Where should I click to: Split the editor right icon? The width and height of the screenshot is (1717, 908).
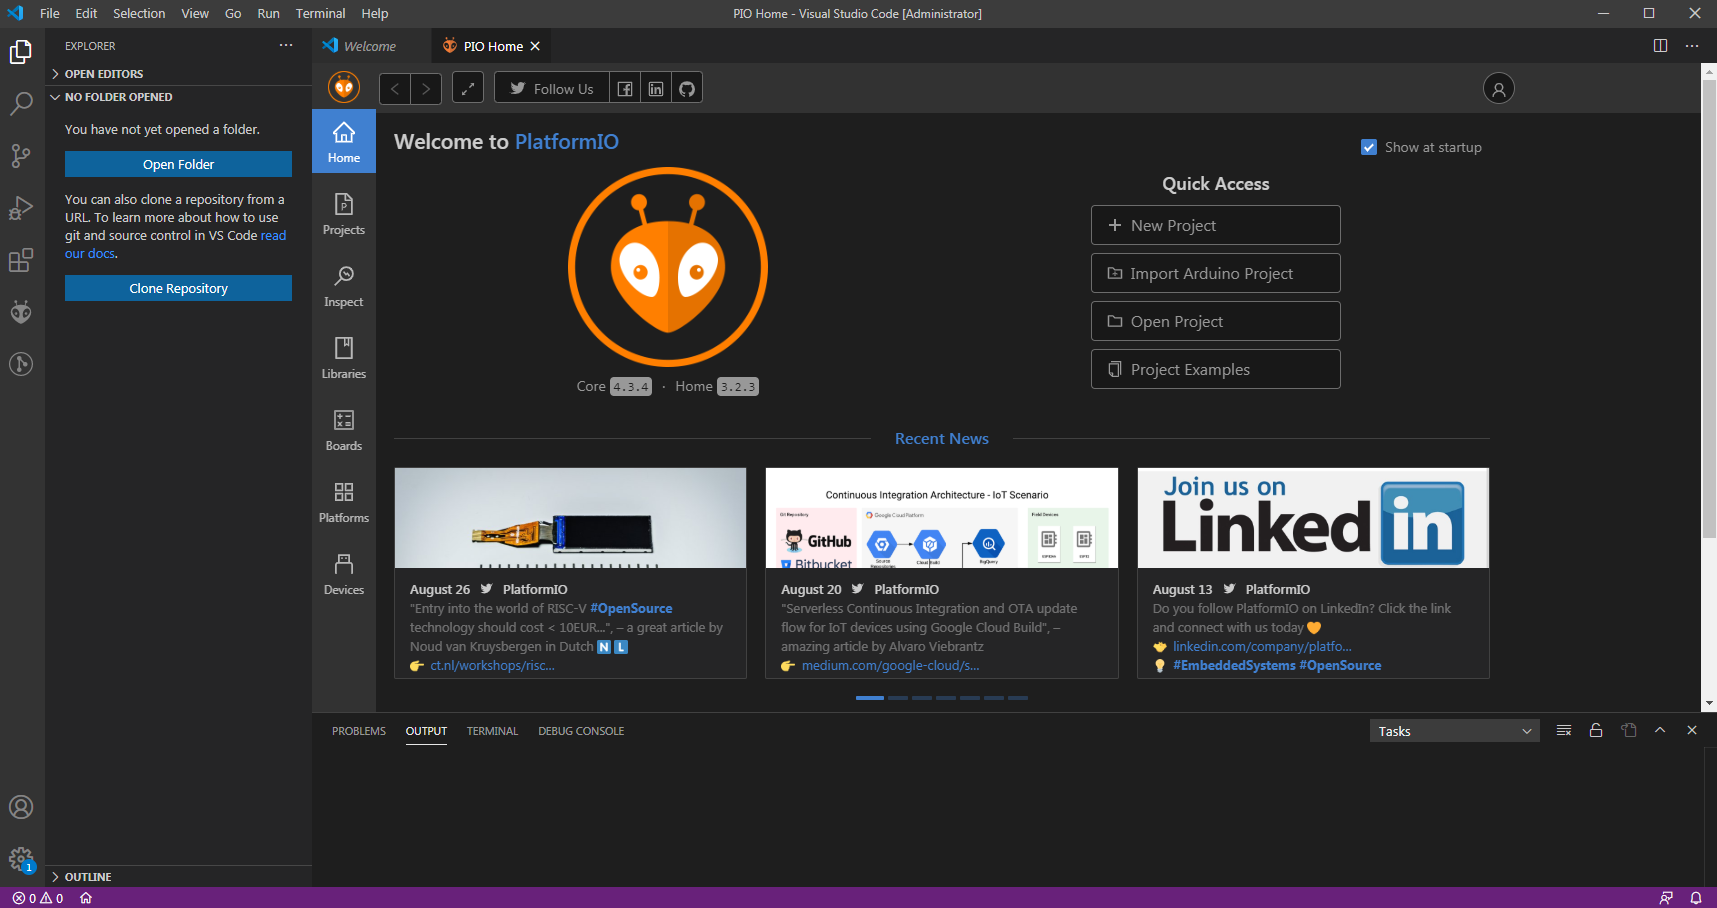1660,46
